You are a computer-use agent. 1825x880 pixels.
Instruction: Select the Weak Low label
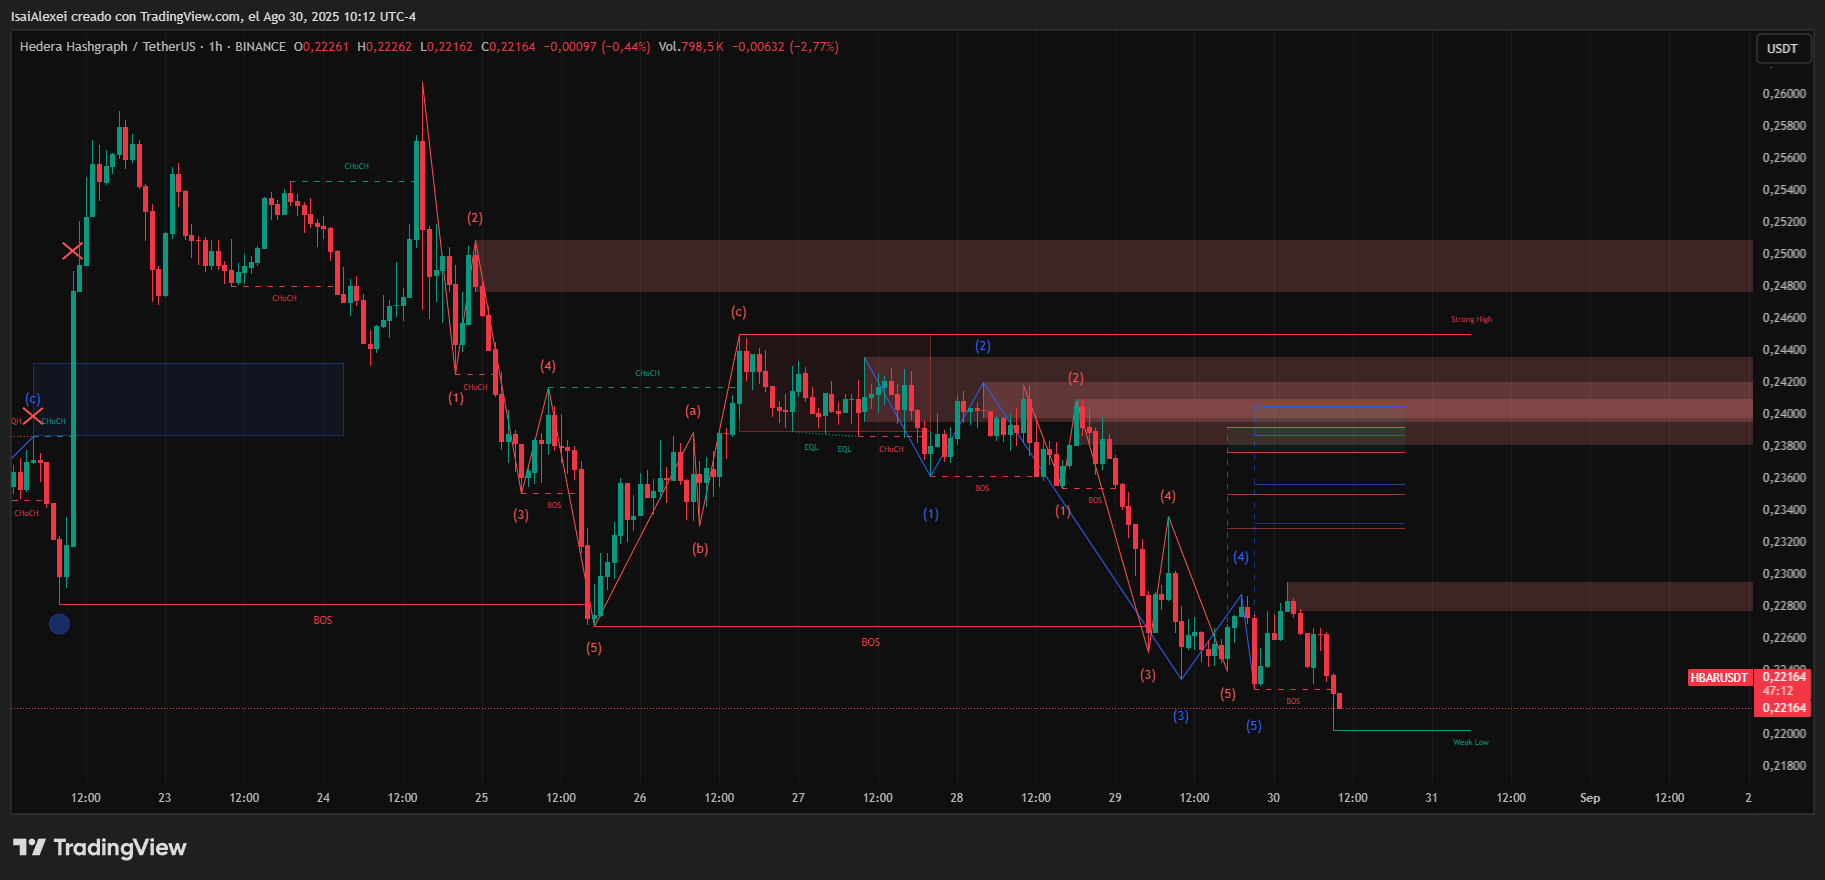(1470, 742)
